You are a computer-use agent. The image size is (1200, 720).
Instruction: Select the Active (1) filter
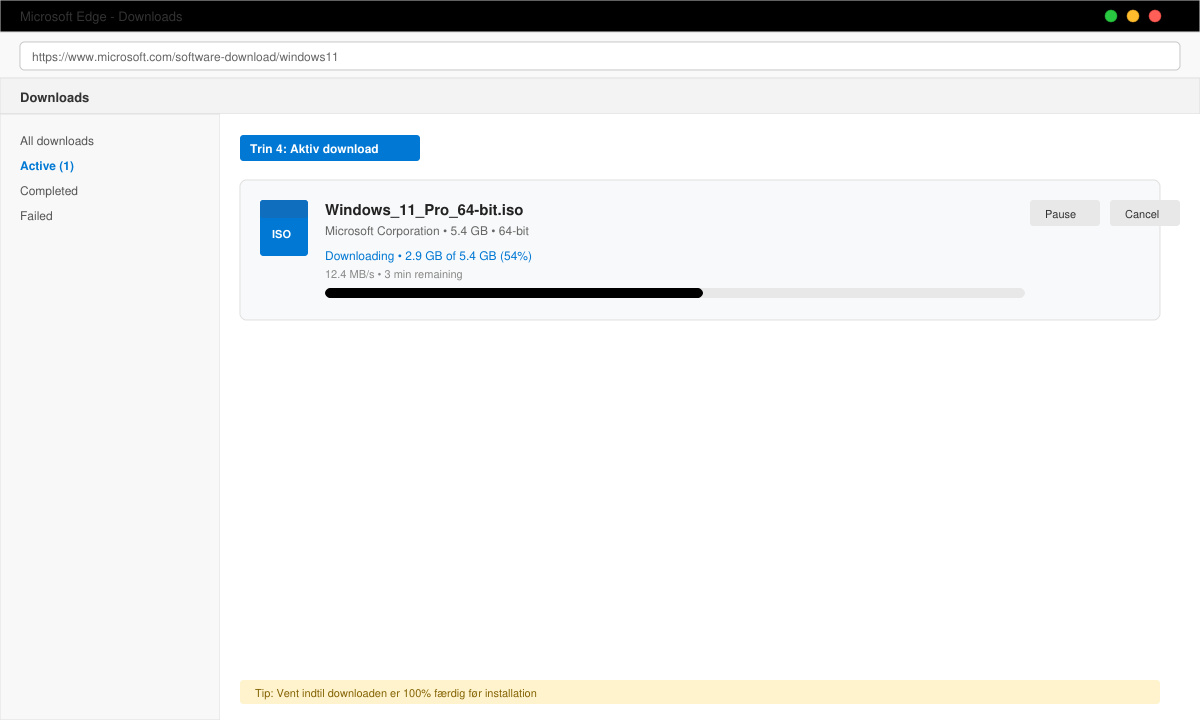click(x=47, y=166)
